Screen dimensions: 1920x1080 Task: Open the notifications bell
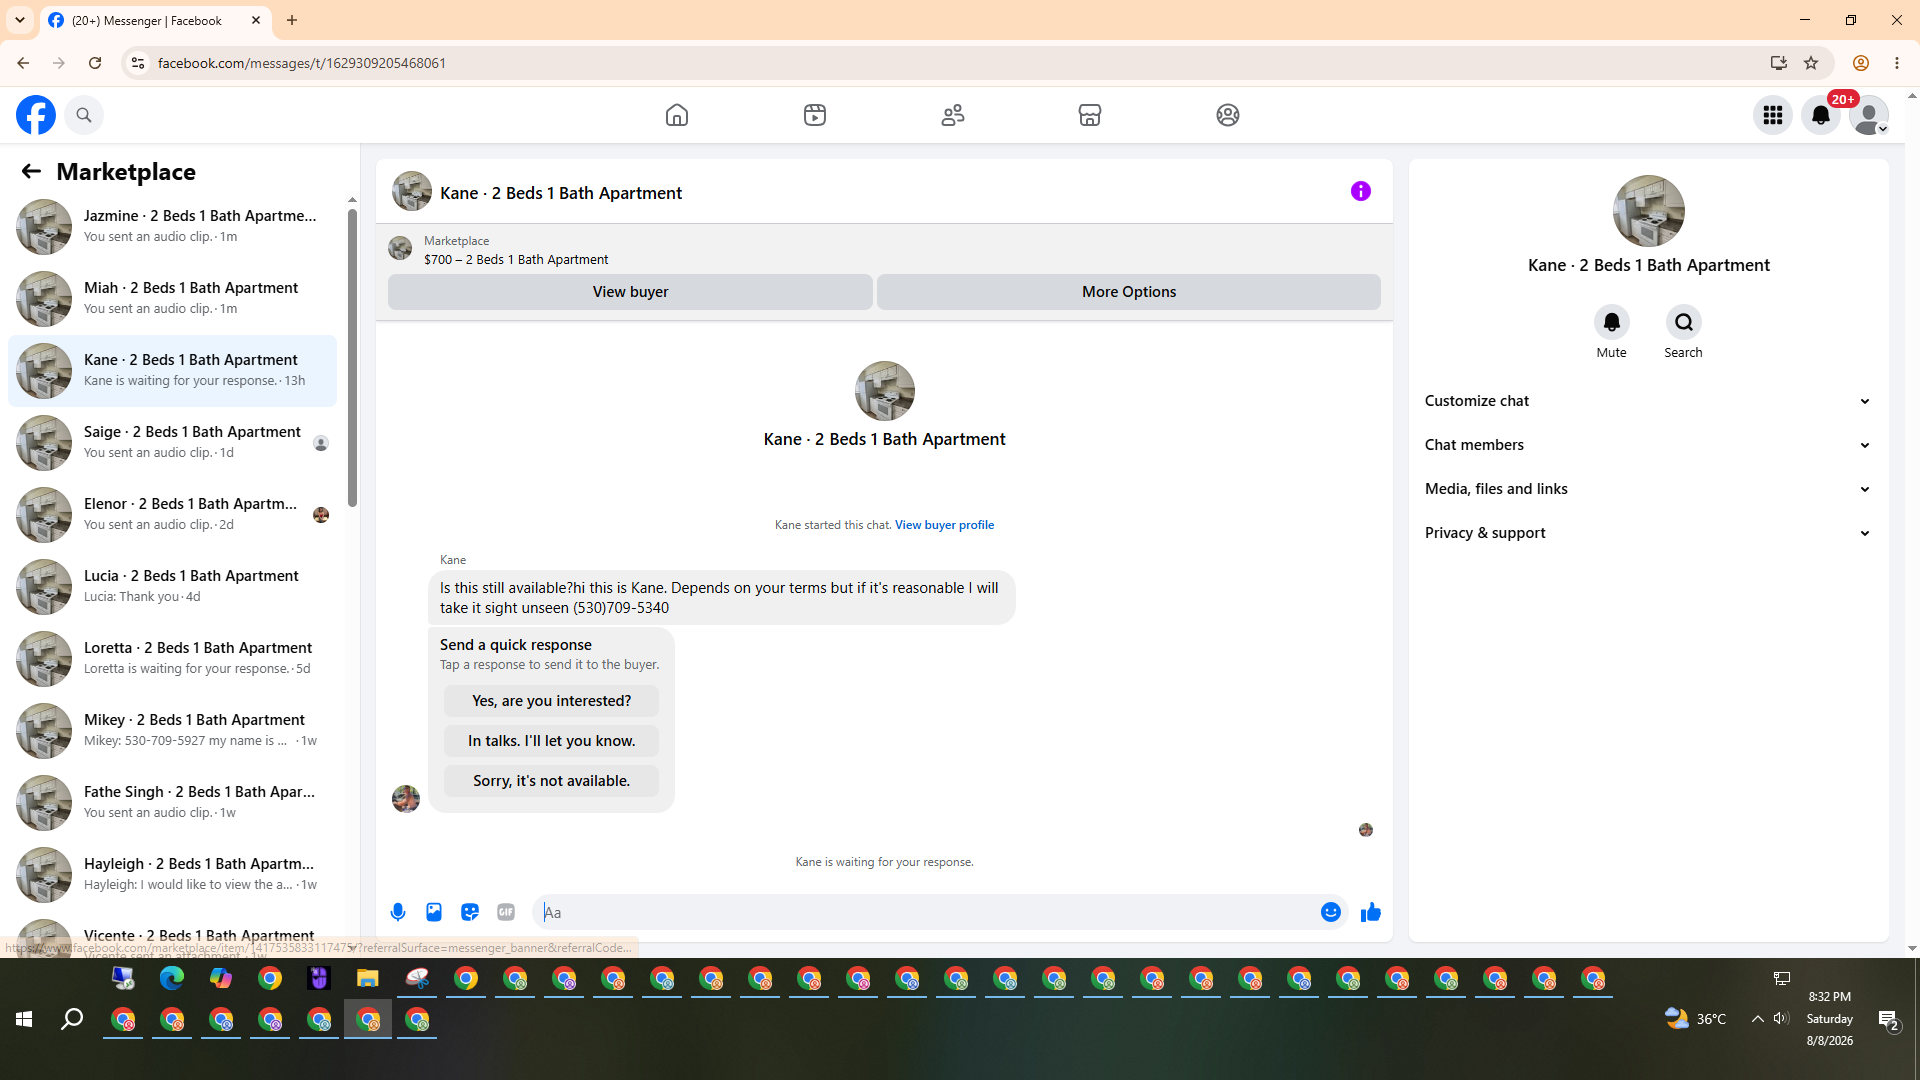[1821, 115]
